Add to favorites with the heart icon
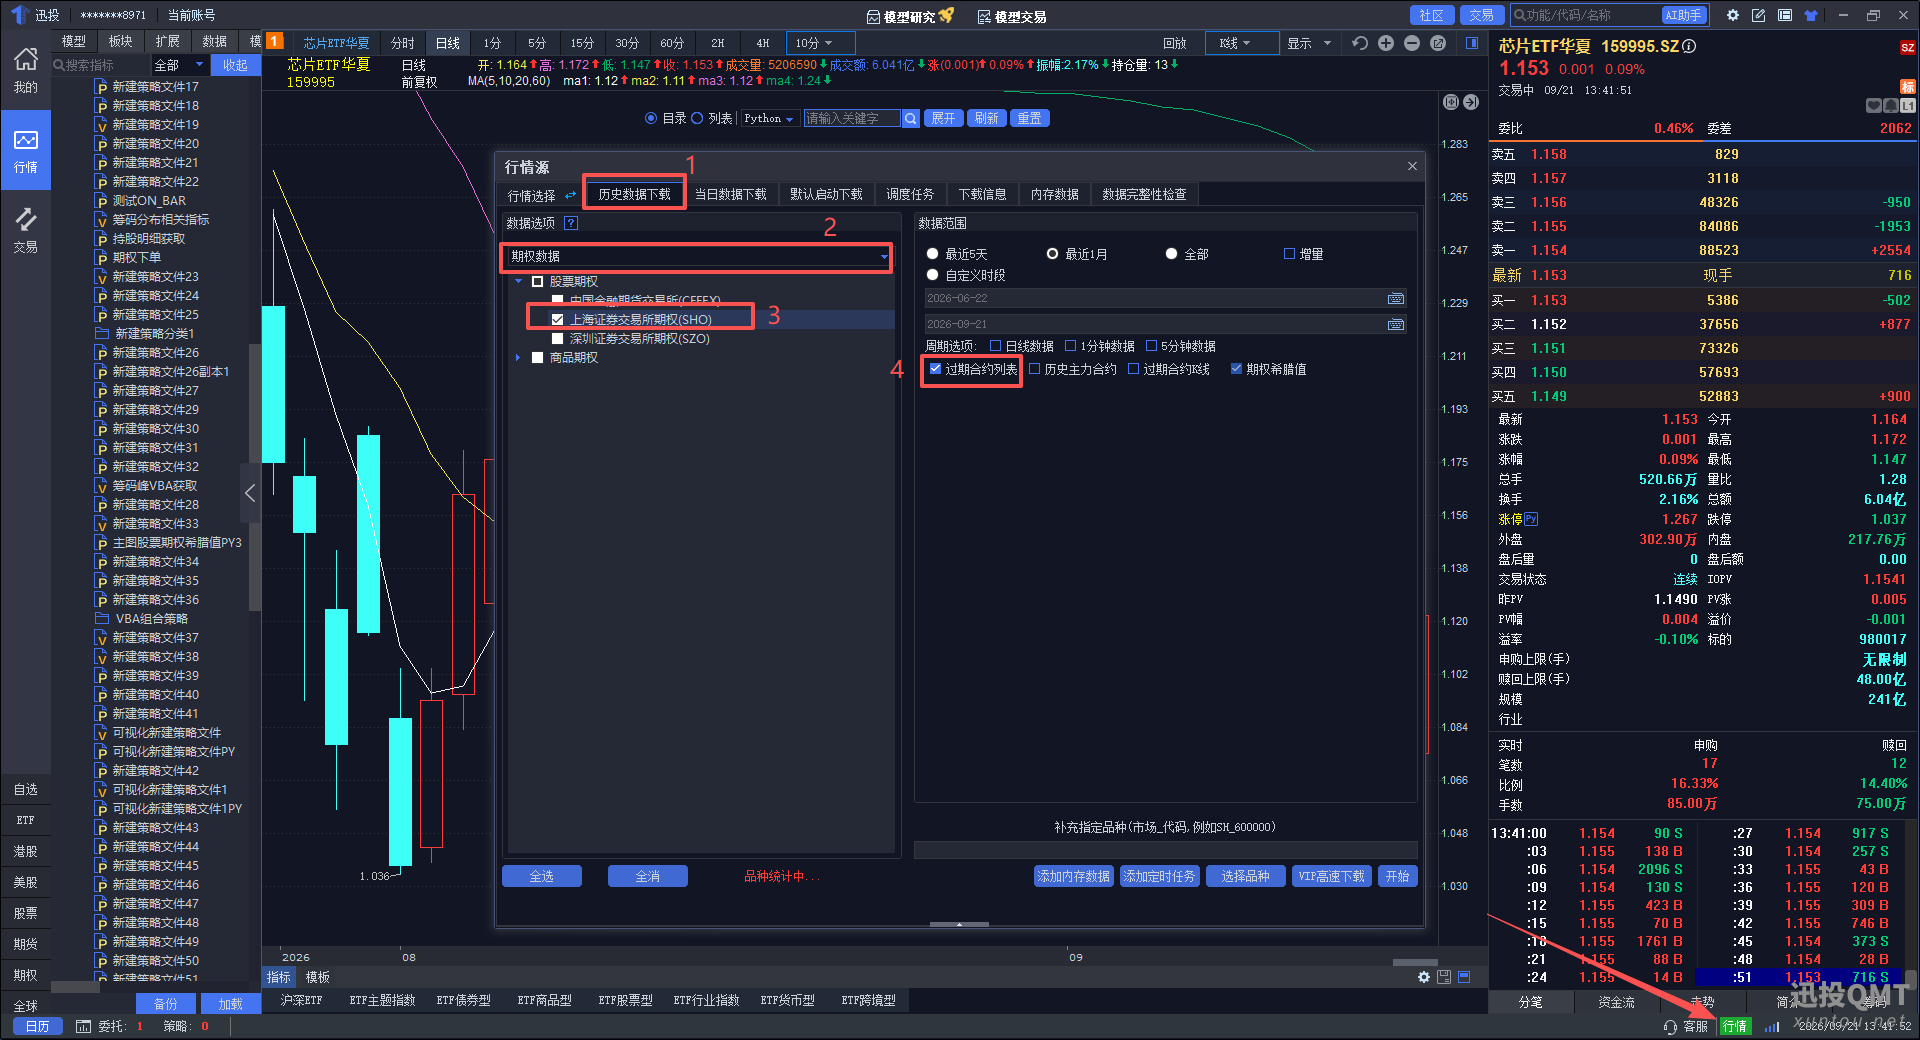This screenshot has width=1920, height=1040. coord(1874,105)
